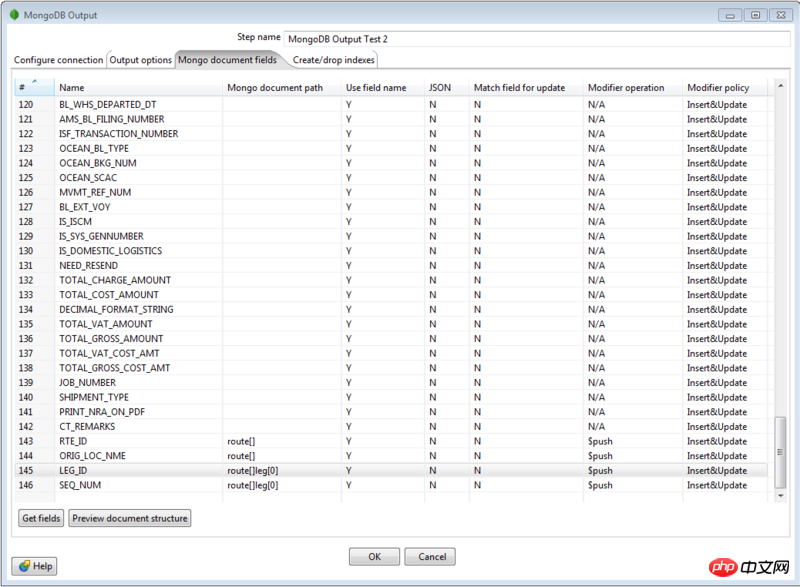Select the IS_DOMESTIC_LOGISTICS field name
The height and width of the screenshot is (587, 800).
pyautogui.click(x=111, y=251)
